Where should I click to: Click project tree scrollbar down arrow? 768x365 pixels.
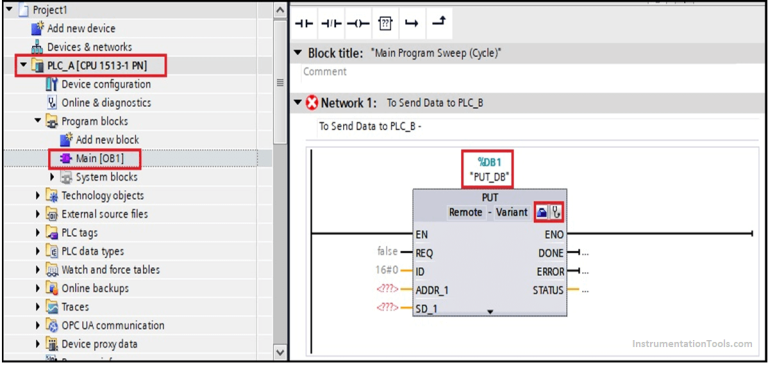pyautogui.click(x=280, y=352)
